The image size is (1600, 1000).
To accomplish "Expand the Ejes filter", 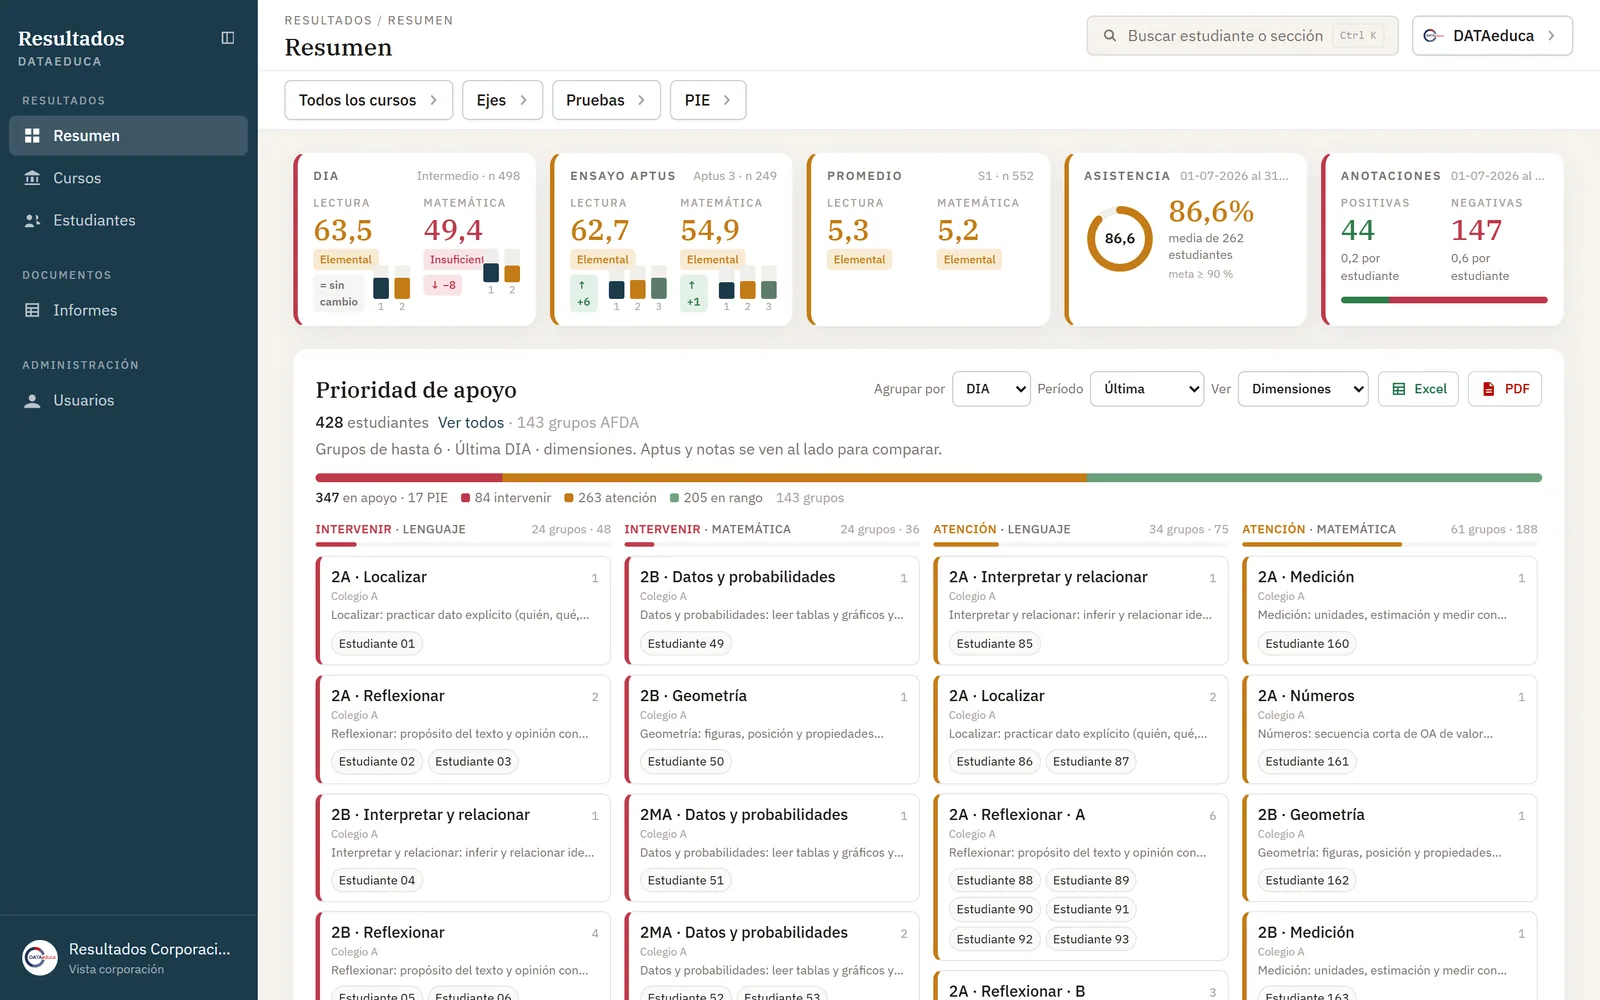I will 502,100.
